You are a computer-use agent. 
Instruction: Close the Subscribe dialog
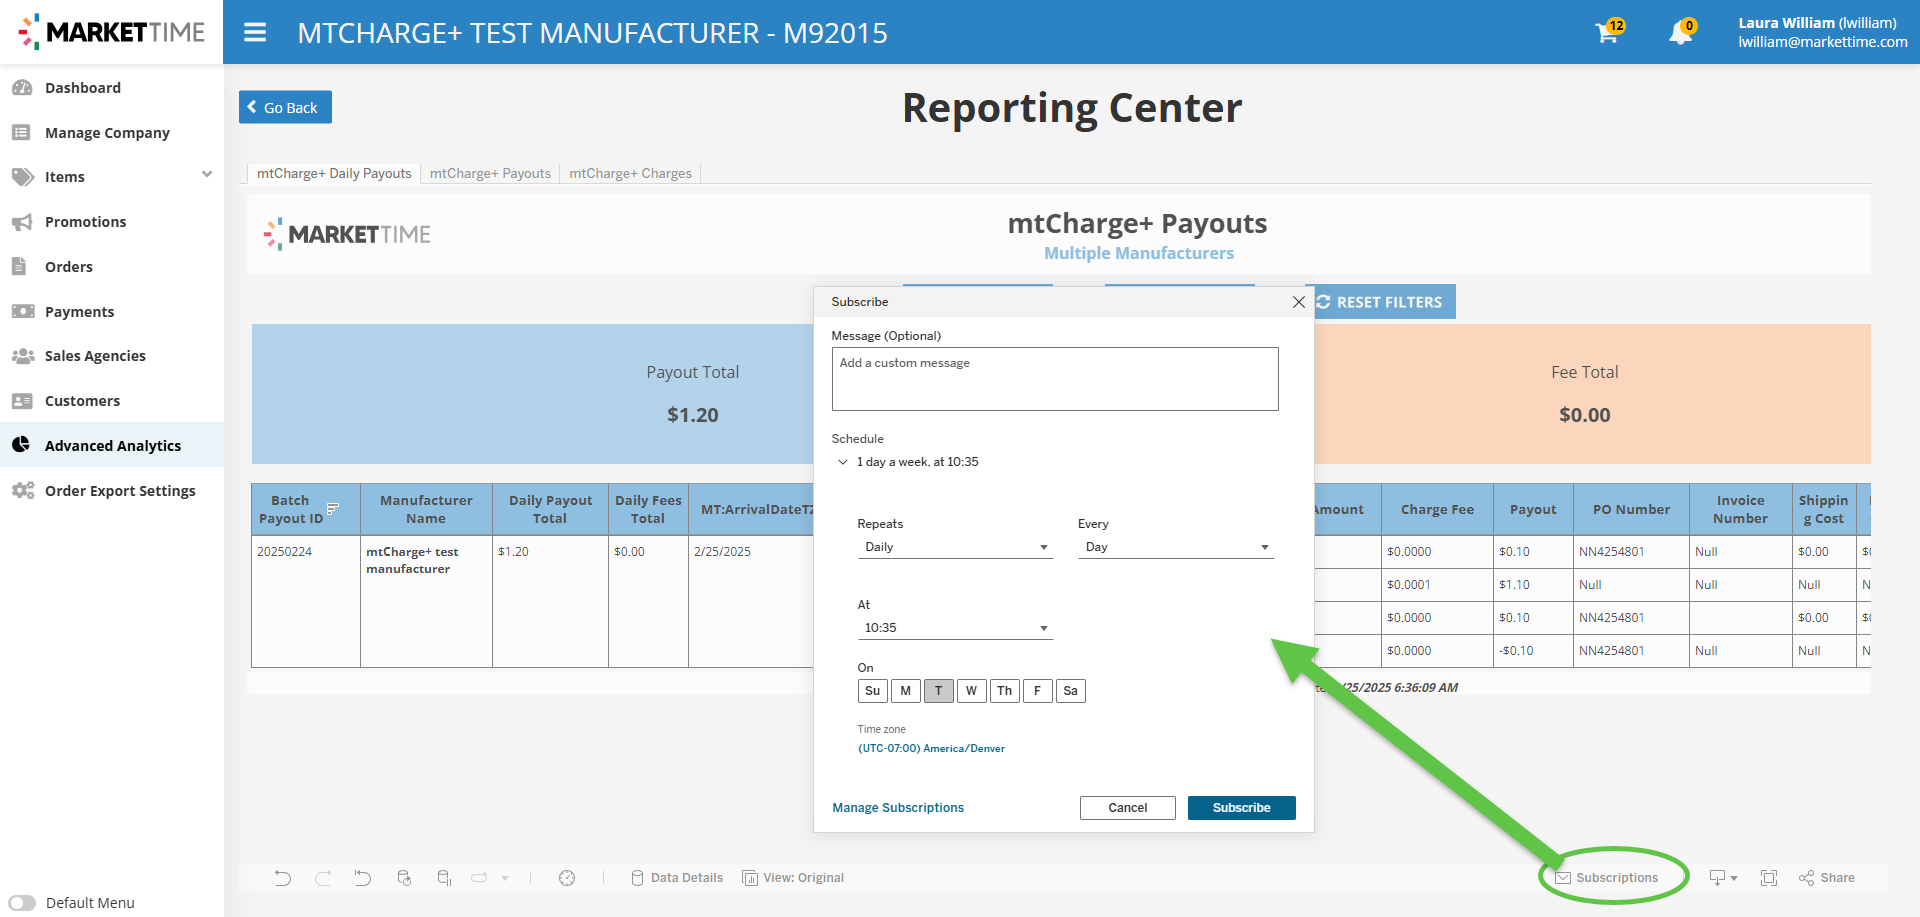(1298, 302)
